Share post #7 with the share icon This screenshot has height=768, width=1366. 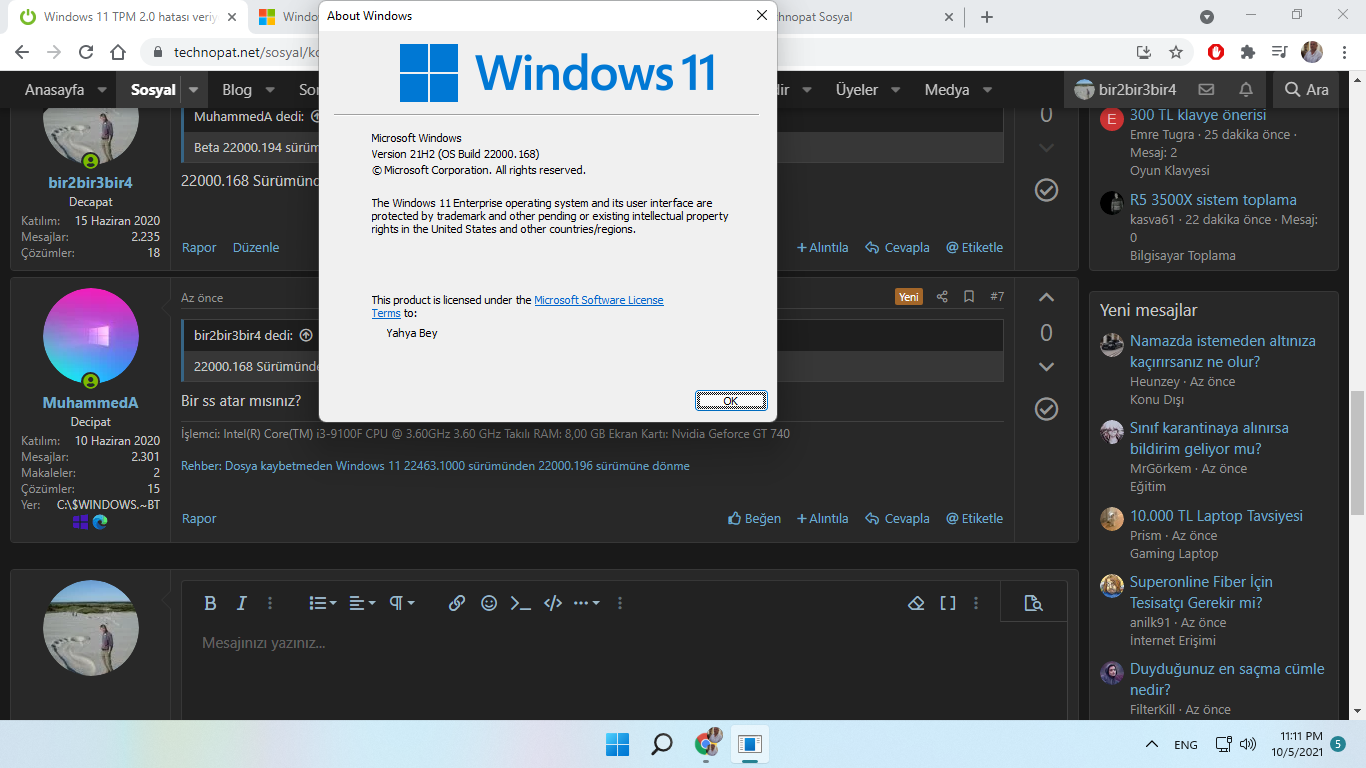pos(942,297)
